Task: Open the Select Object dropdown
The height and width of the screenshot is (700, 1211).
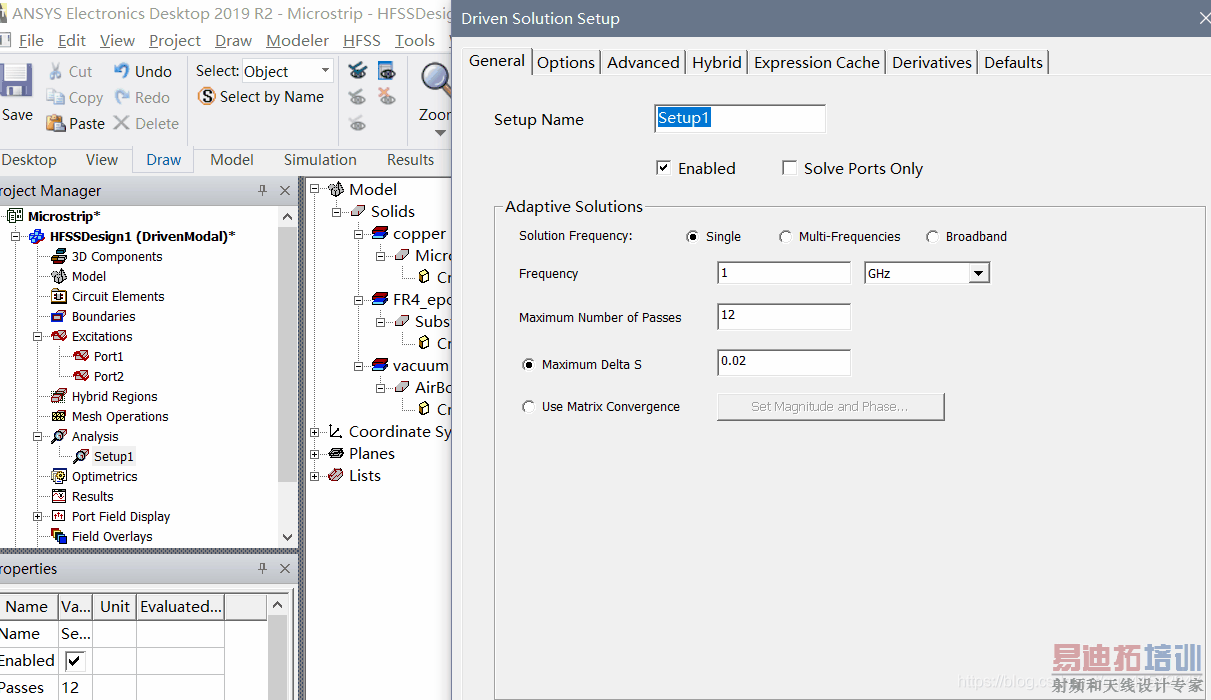Action: (325, 71)
